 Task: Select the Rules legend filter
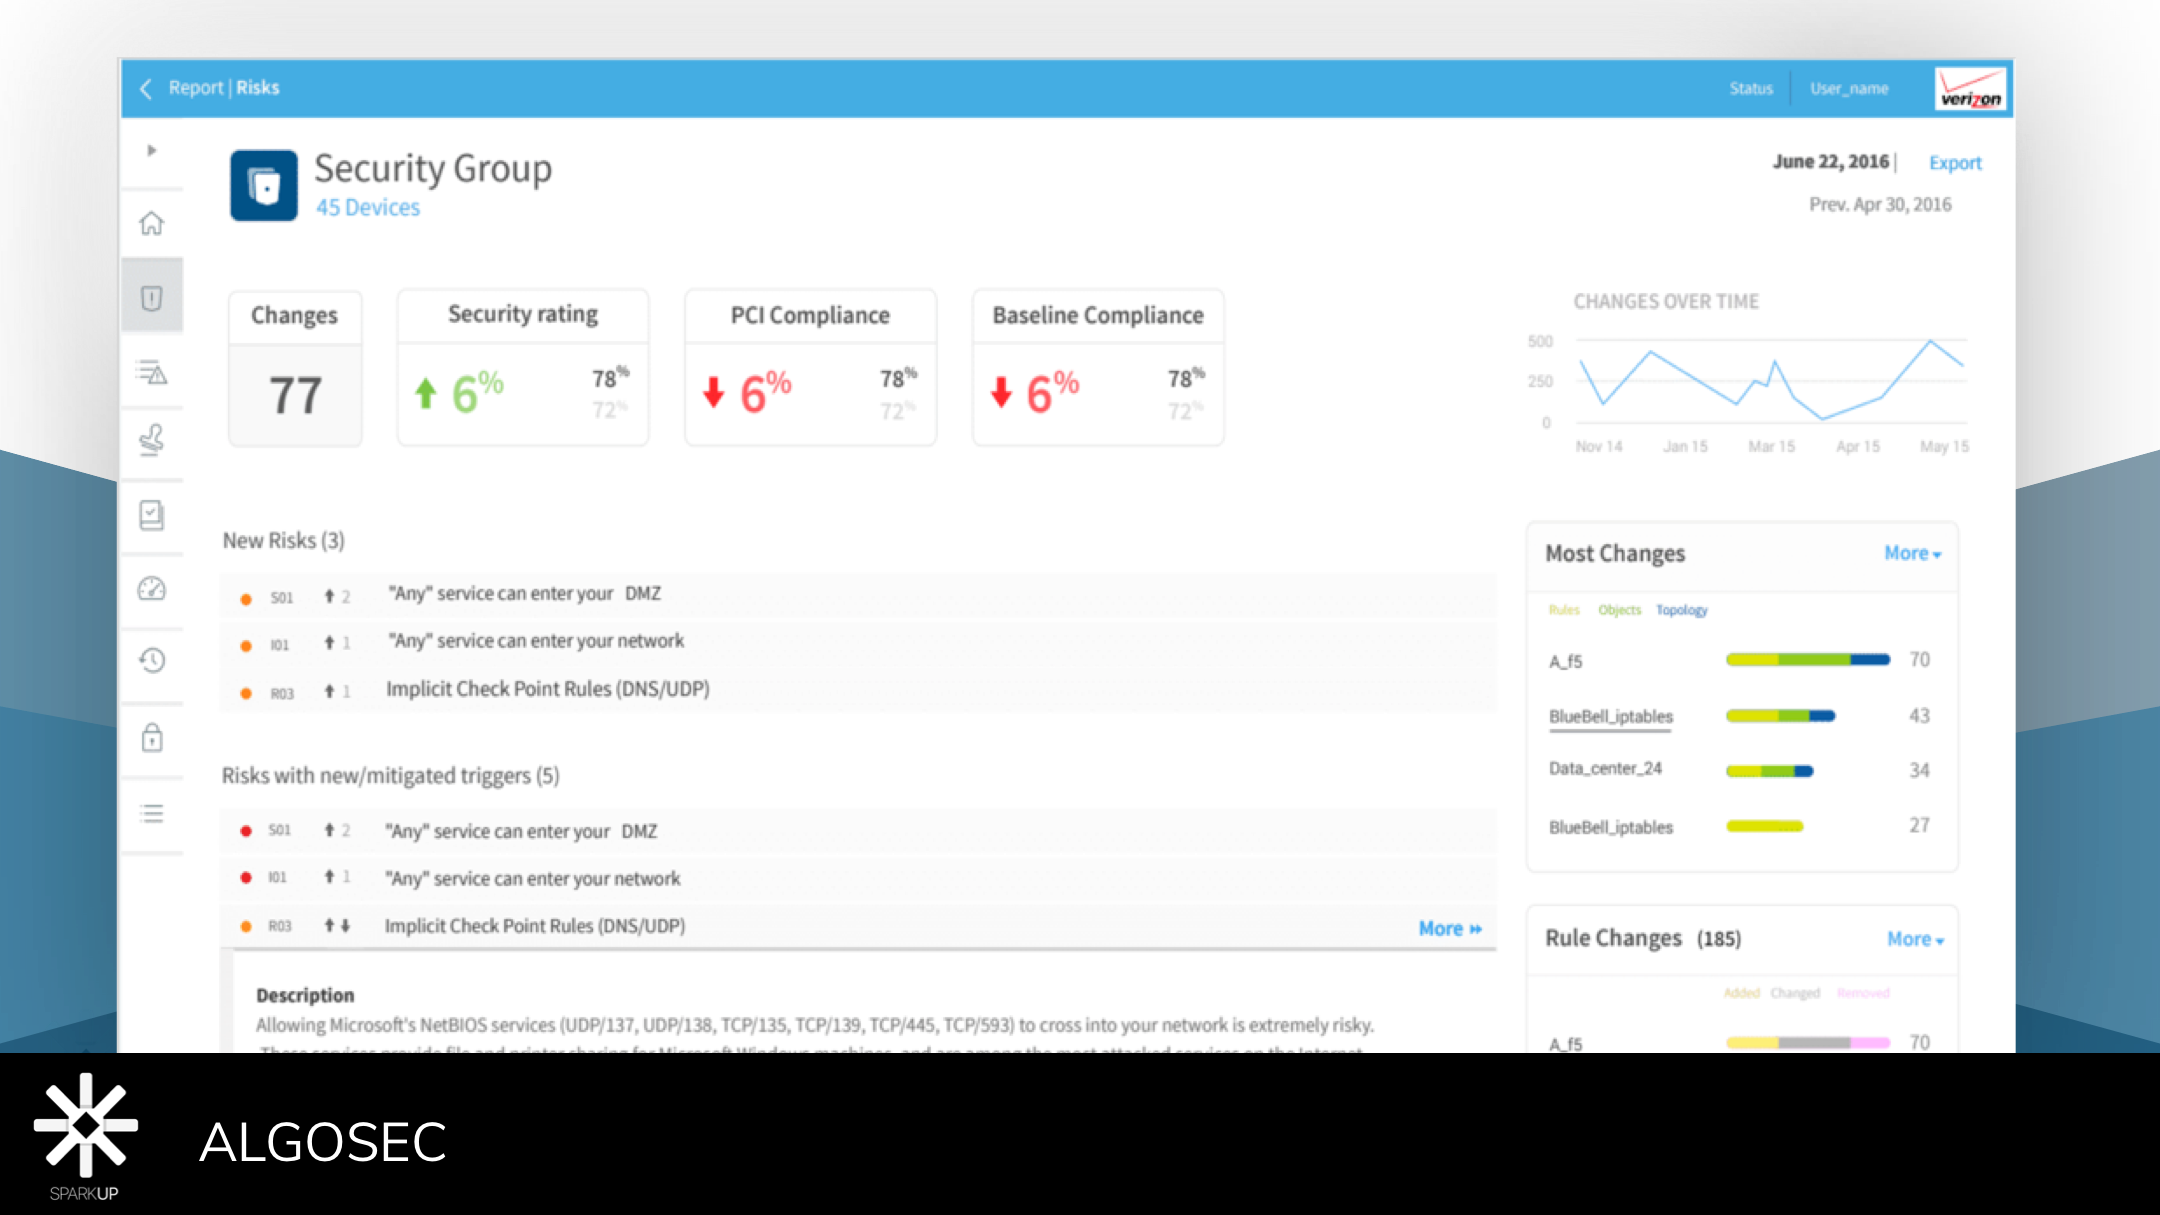(x=1564, y=610)
